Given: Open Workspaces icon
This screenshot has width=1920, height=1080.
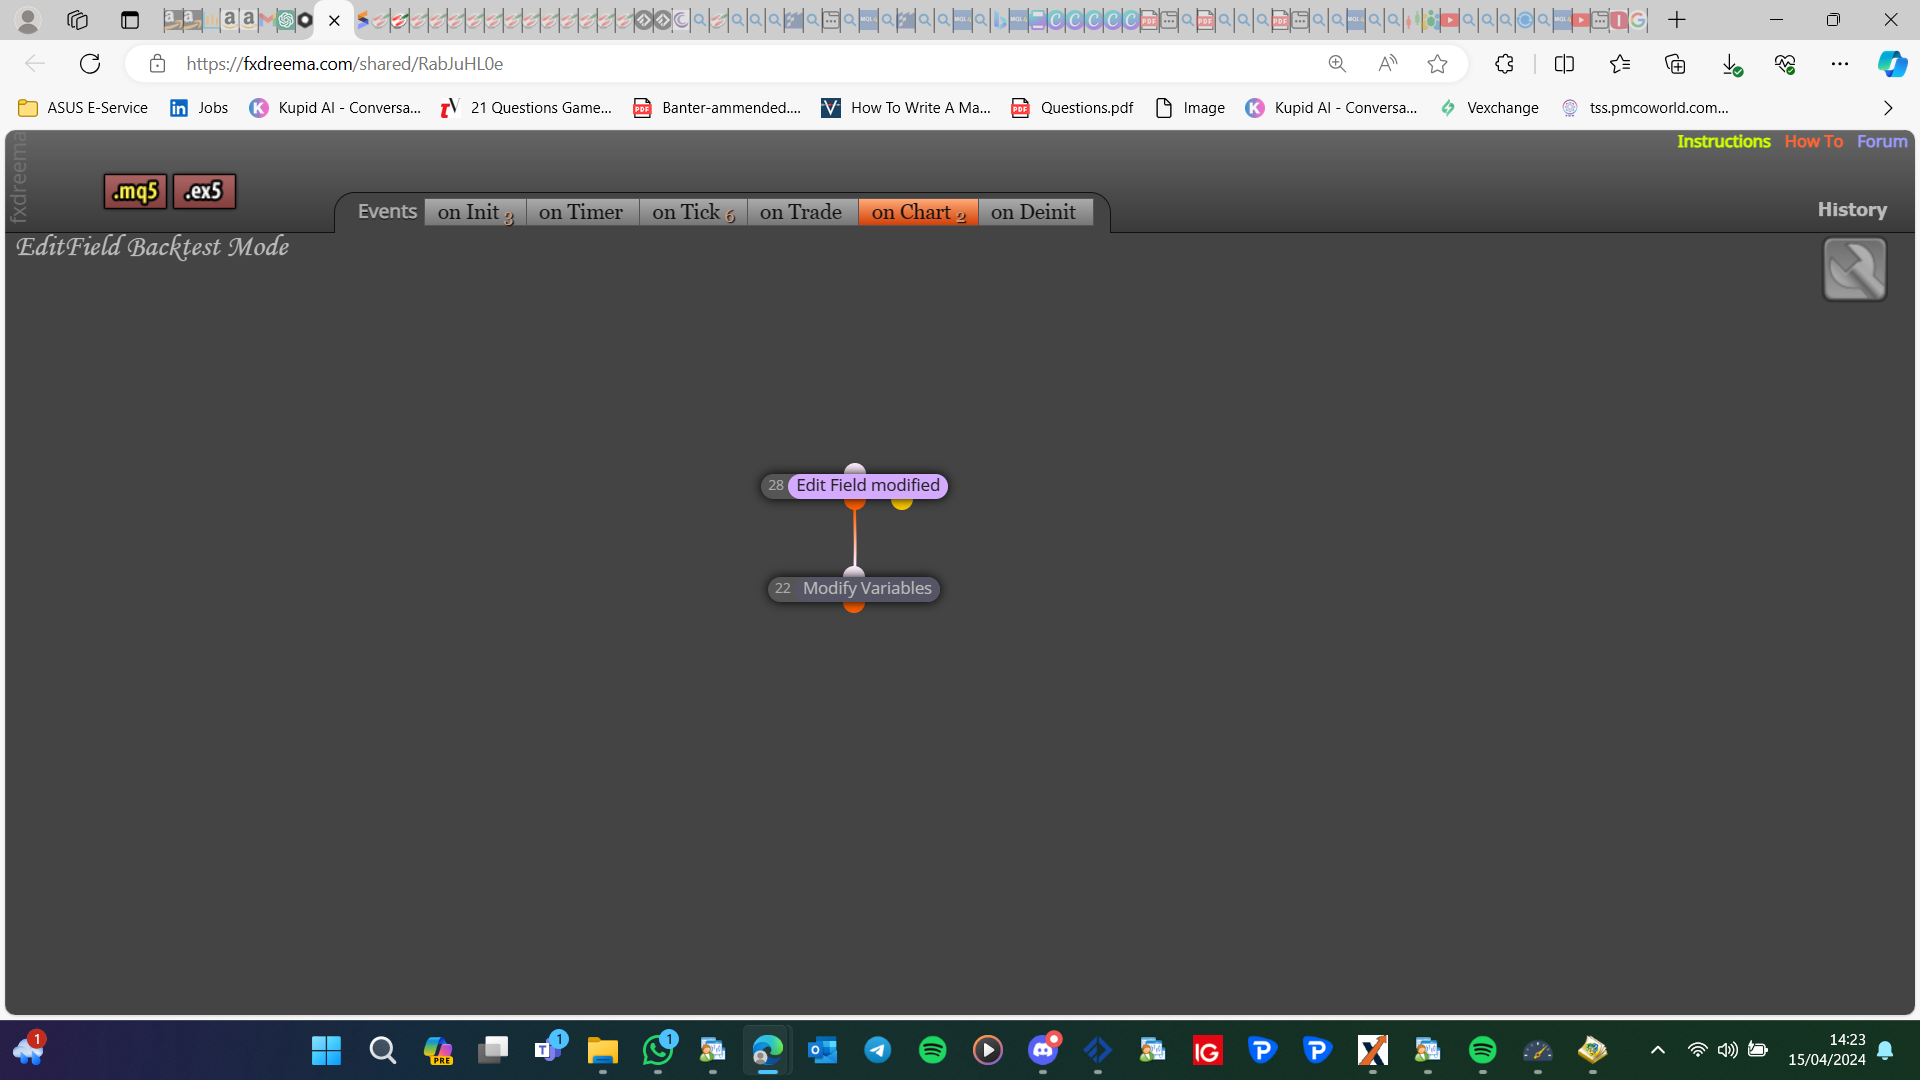Looking at the screenshot, I should (77, 20).
